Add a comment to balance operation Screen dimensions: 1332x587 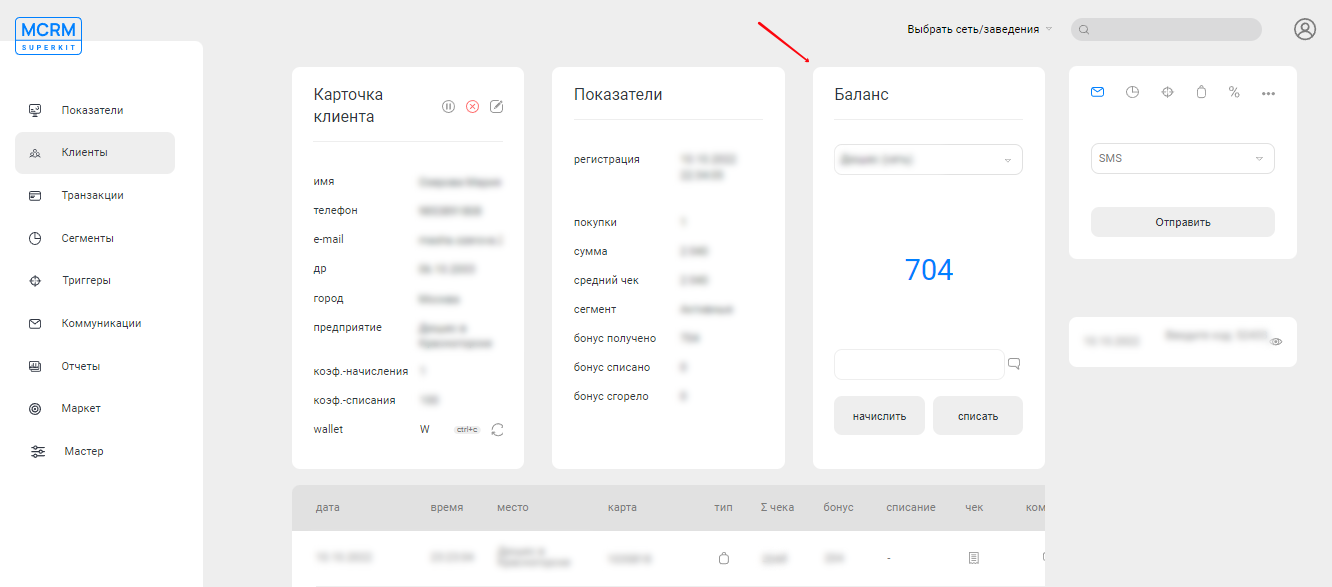click(1014, 363)
